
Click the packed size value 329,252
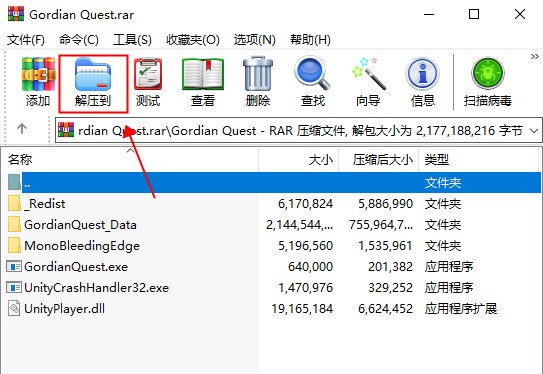point(390,287)
